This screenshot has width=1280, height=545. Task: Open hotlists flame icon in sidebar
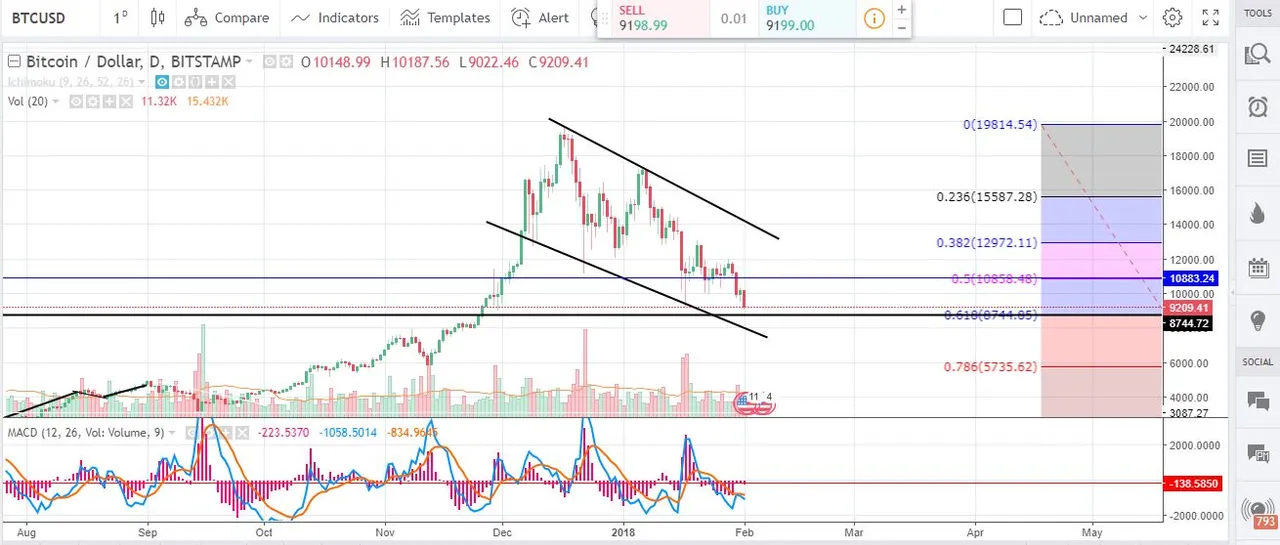click(x=1257, y=212)
